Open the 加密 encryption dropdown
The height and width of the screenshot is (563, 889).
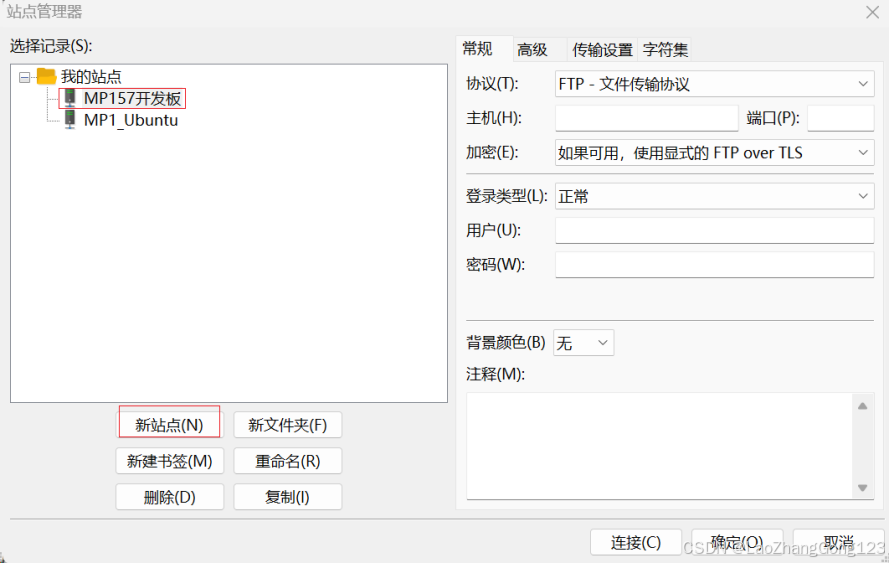coord(714,153)
